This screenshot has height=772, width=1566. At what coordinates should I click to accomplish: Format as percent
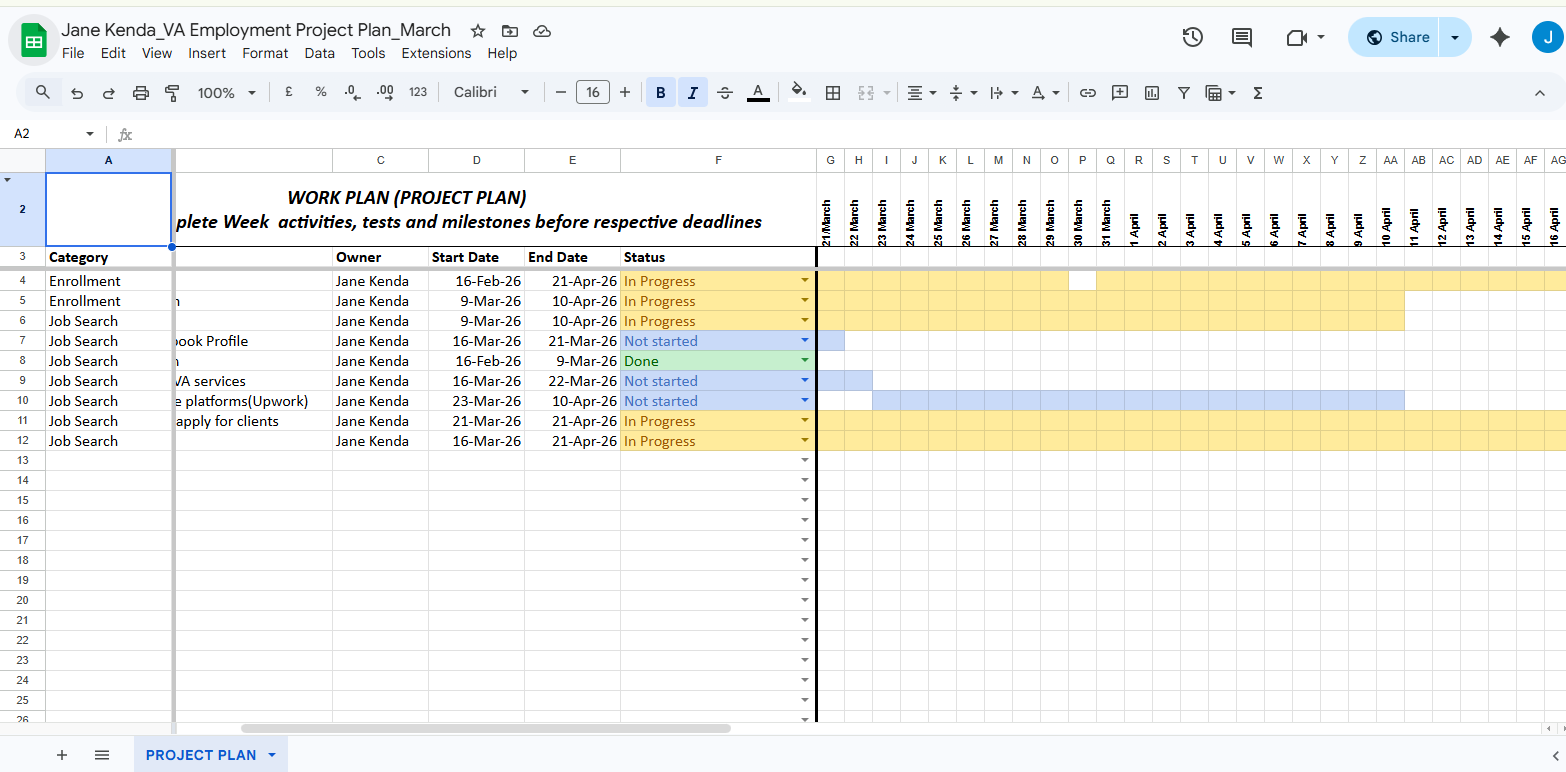coord(321,92)
